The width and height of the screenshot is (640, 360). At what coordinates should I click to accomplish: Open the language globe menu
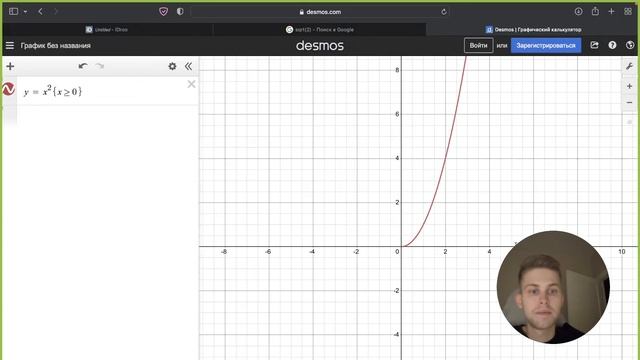[630, 45]
